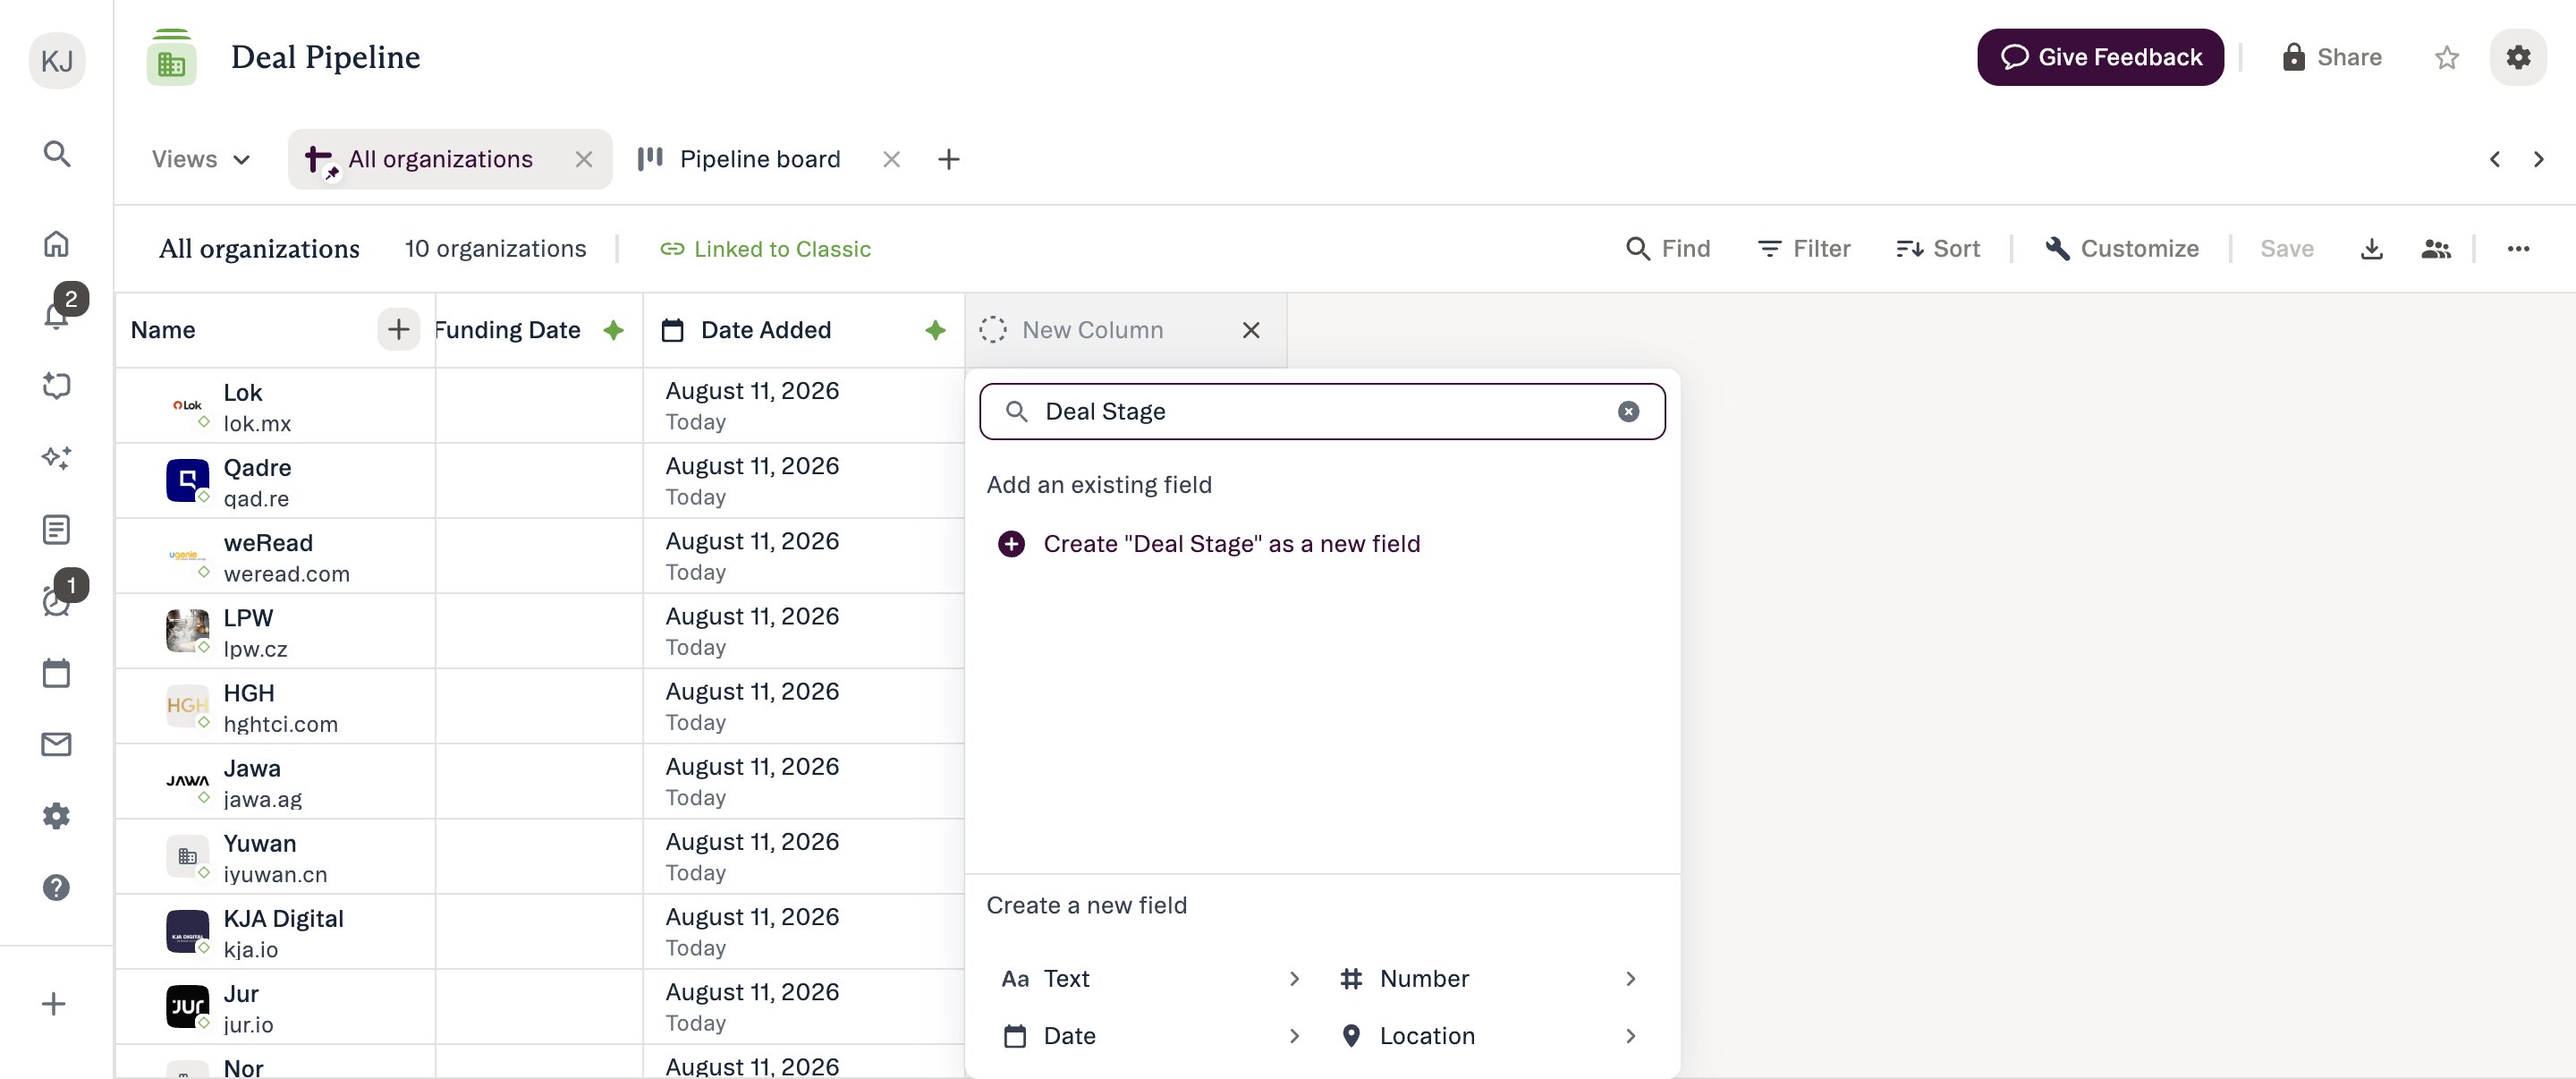Clear the Deal Stage search text

(1628, 412)
